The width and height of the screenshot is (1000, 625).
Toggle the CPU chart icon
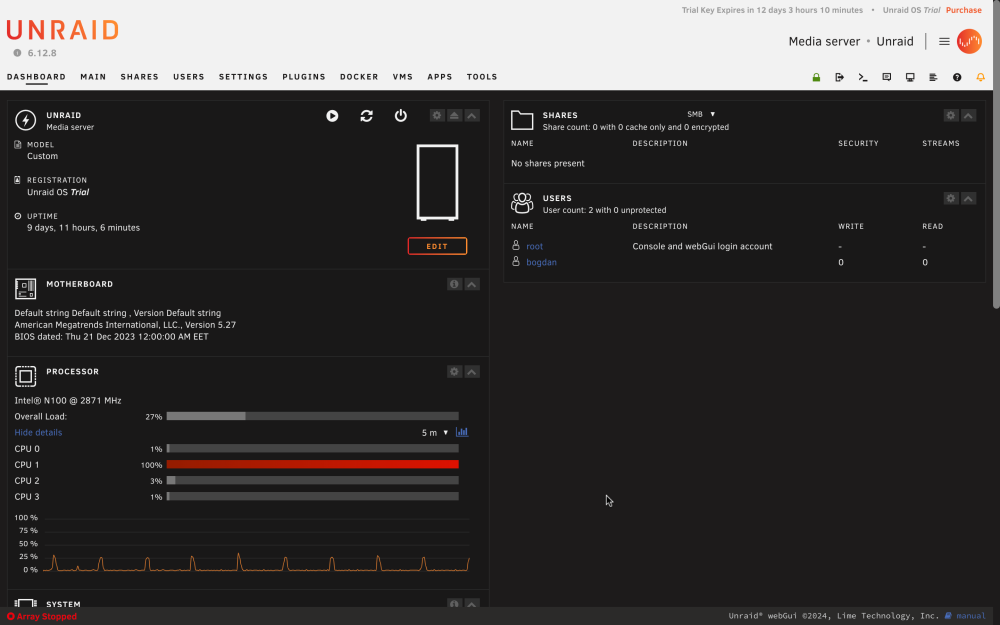[x=462, y=432]
